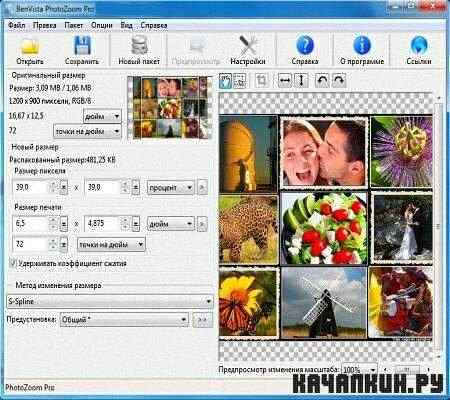Click the print height calculator button
Screen dimensions: 450x400
pos(135,224)
